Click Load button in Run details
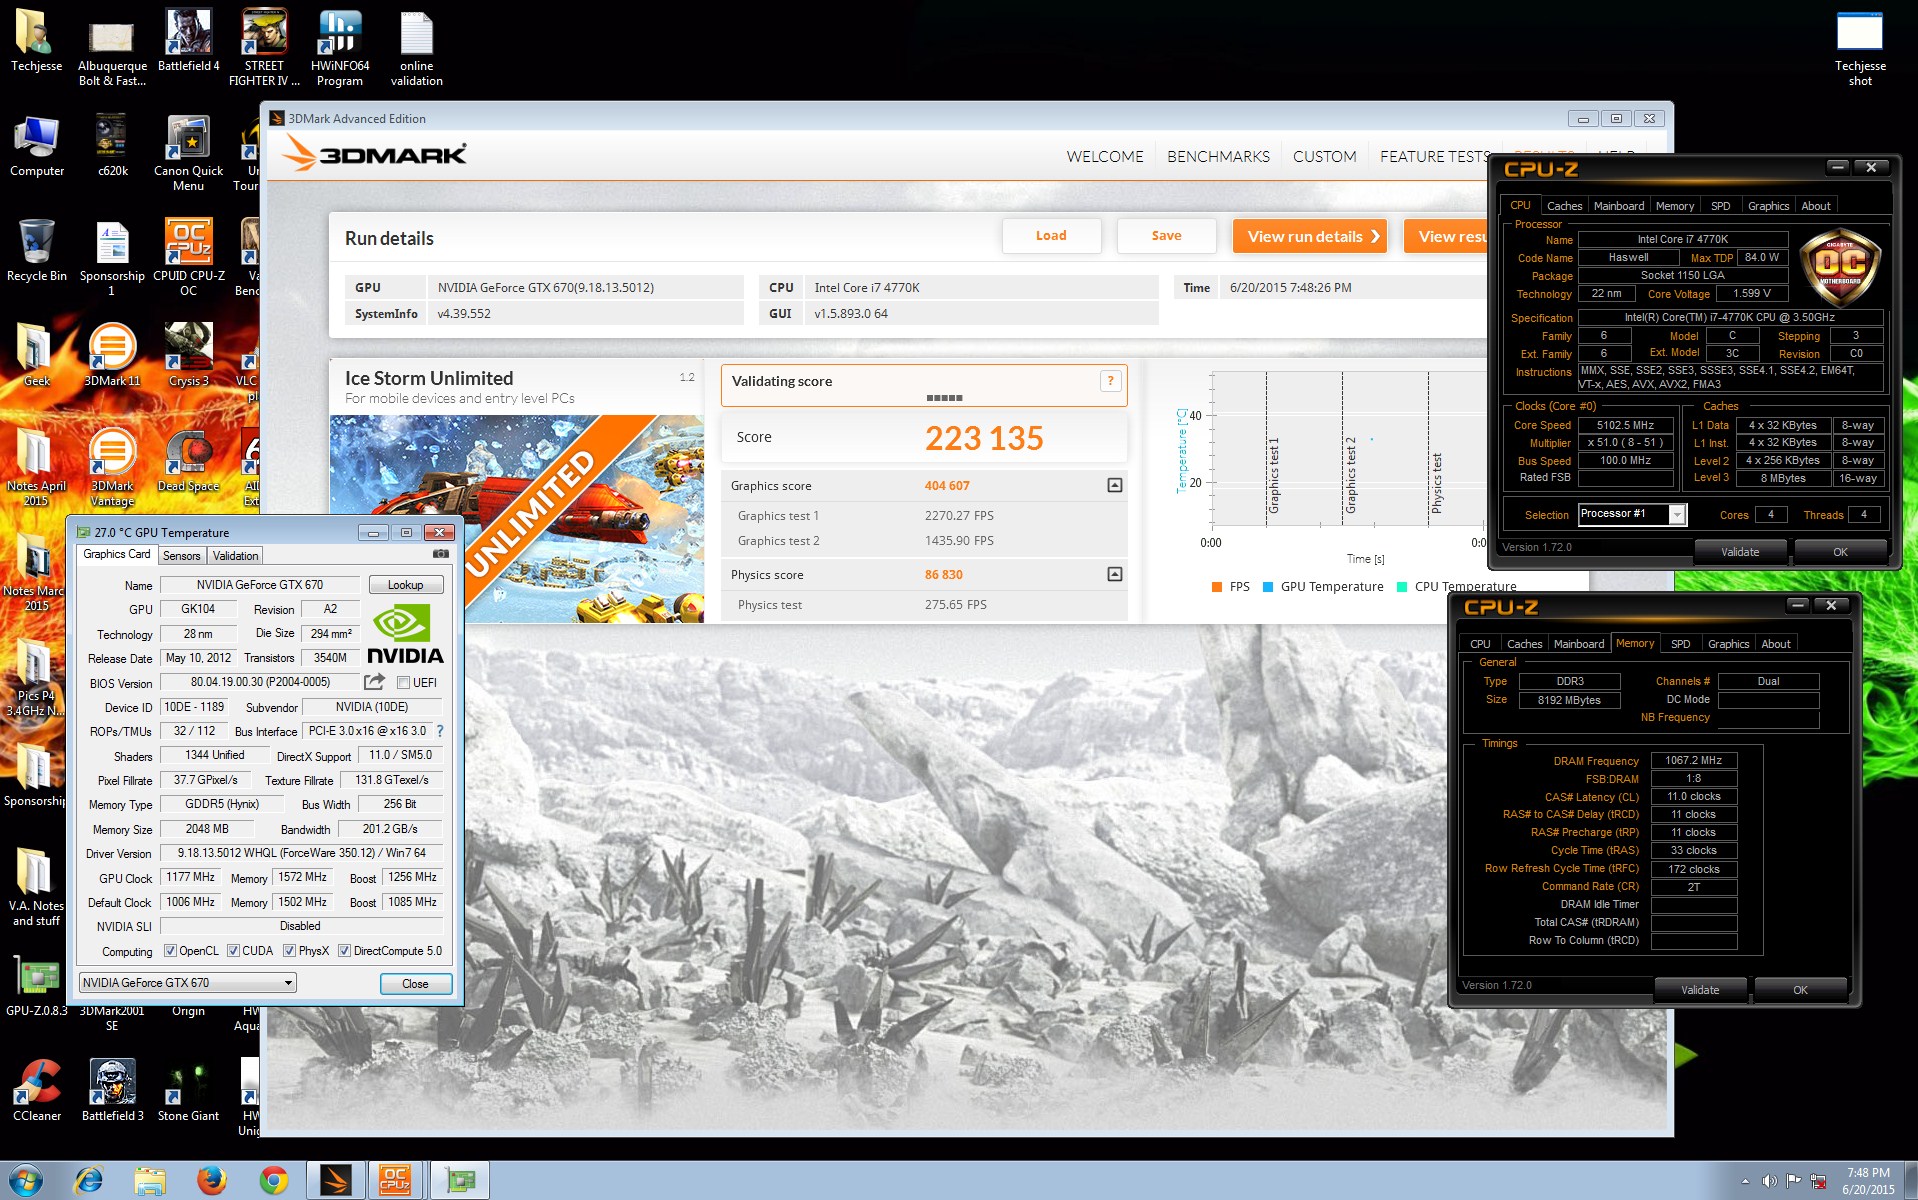 1051,236
